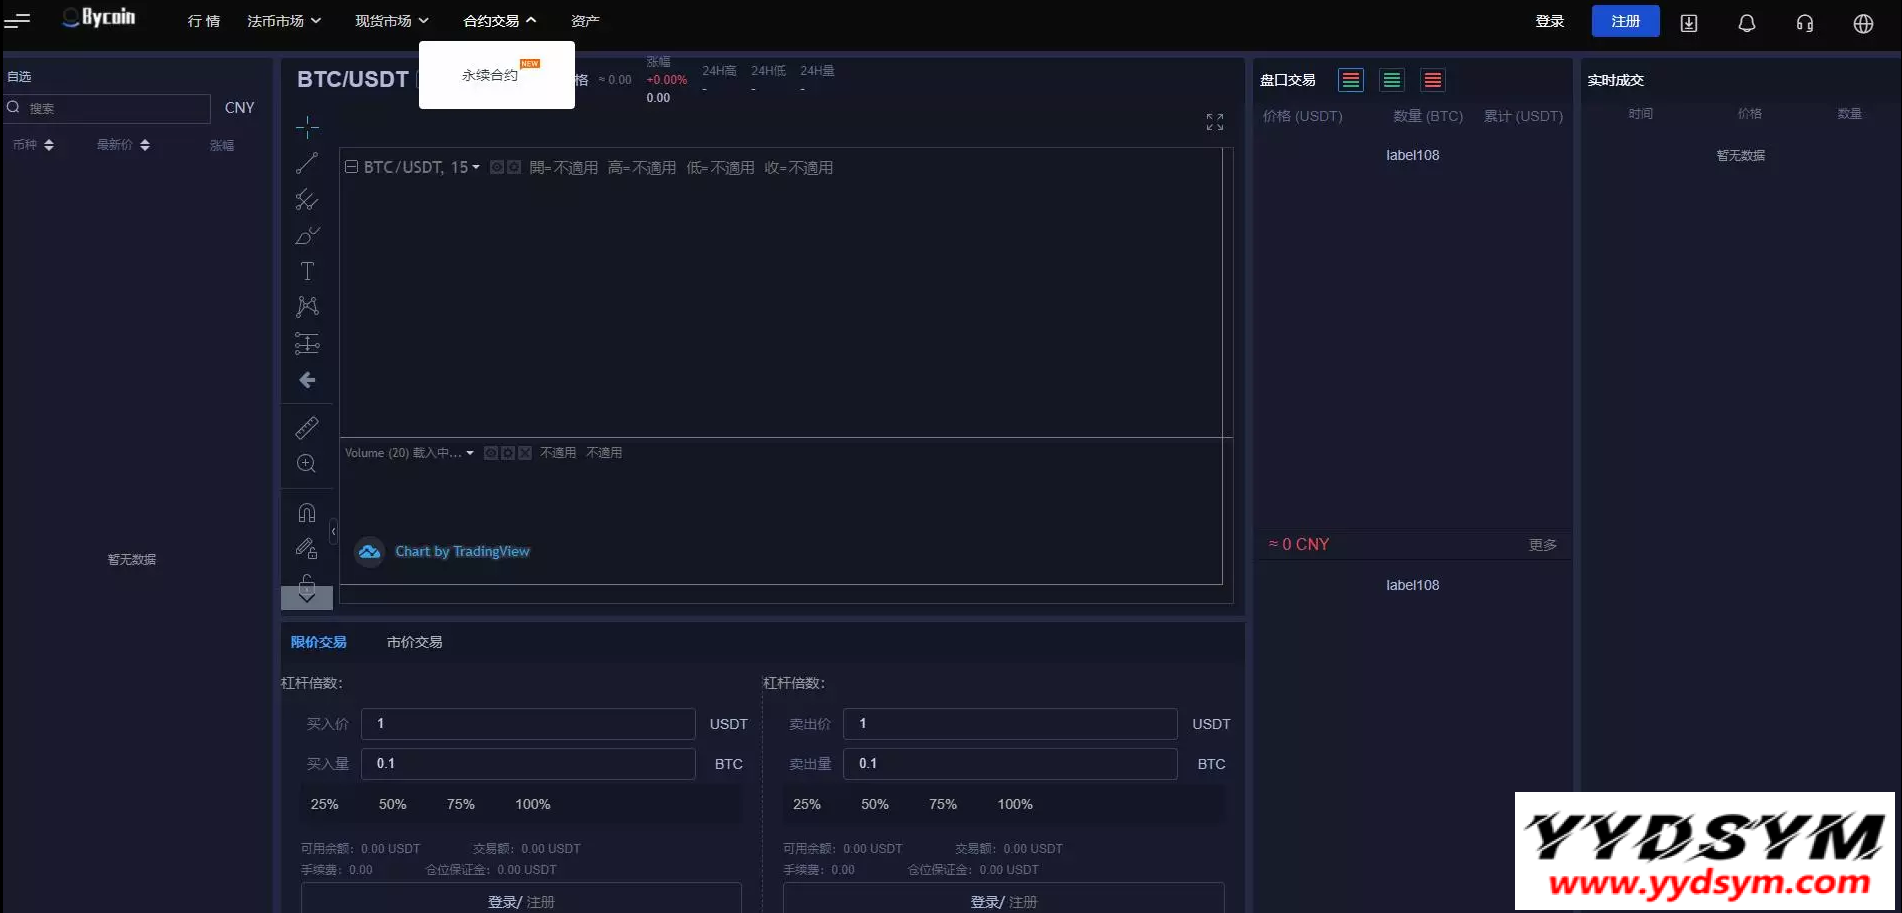This screenshot has height=913, width=1902.
Task: Set buy amount to 50%
Action: 392,804
